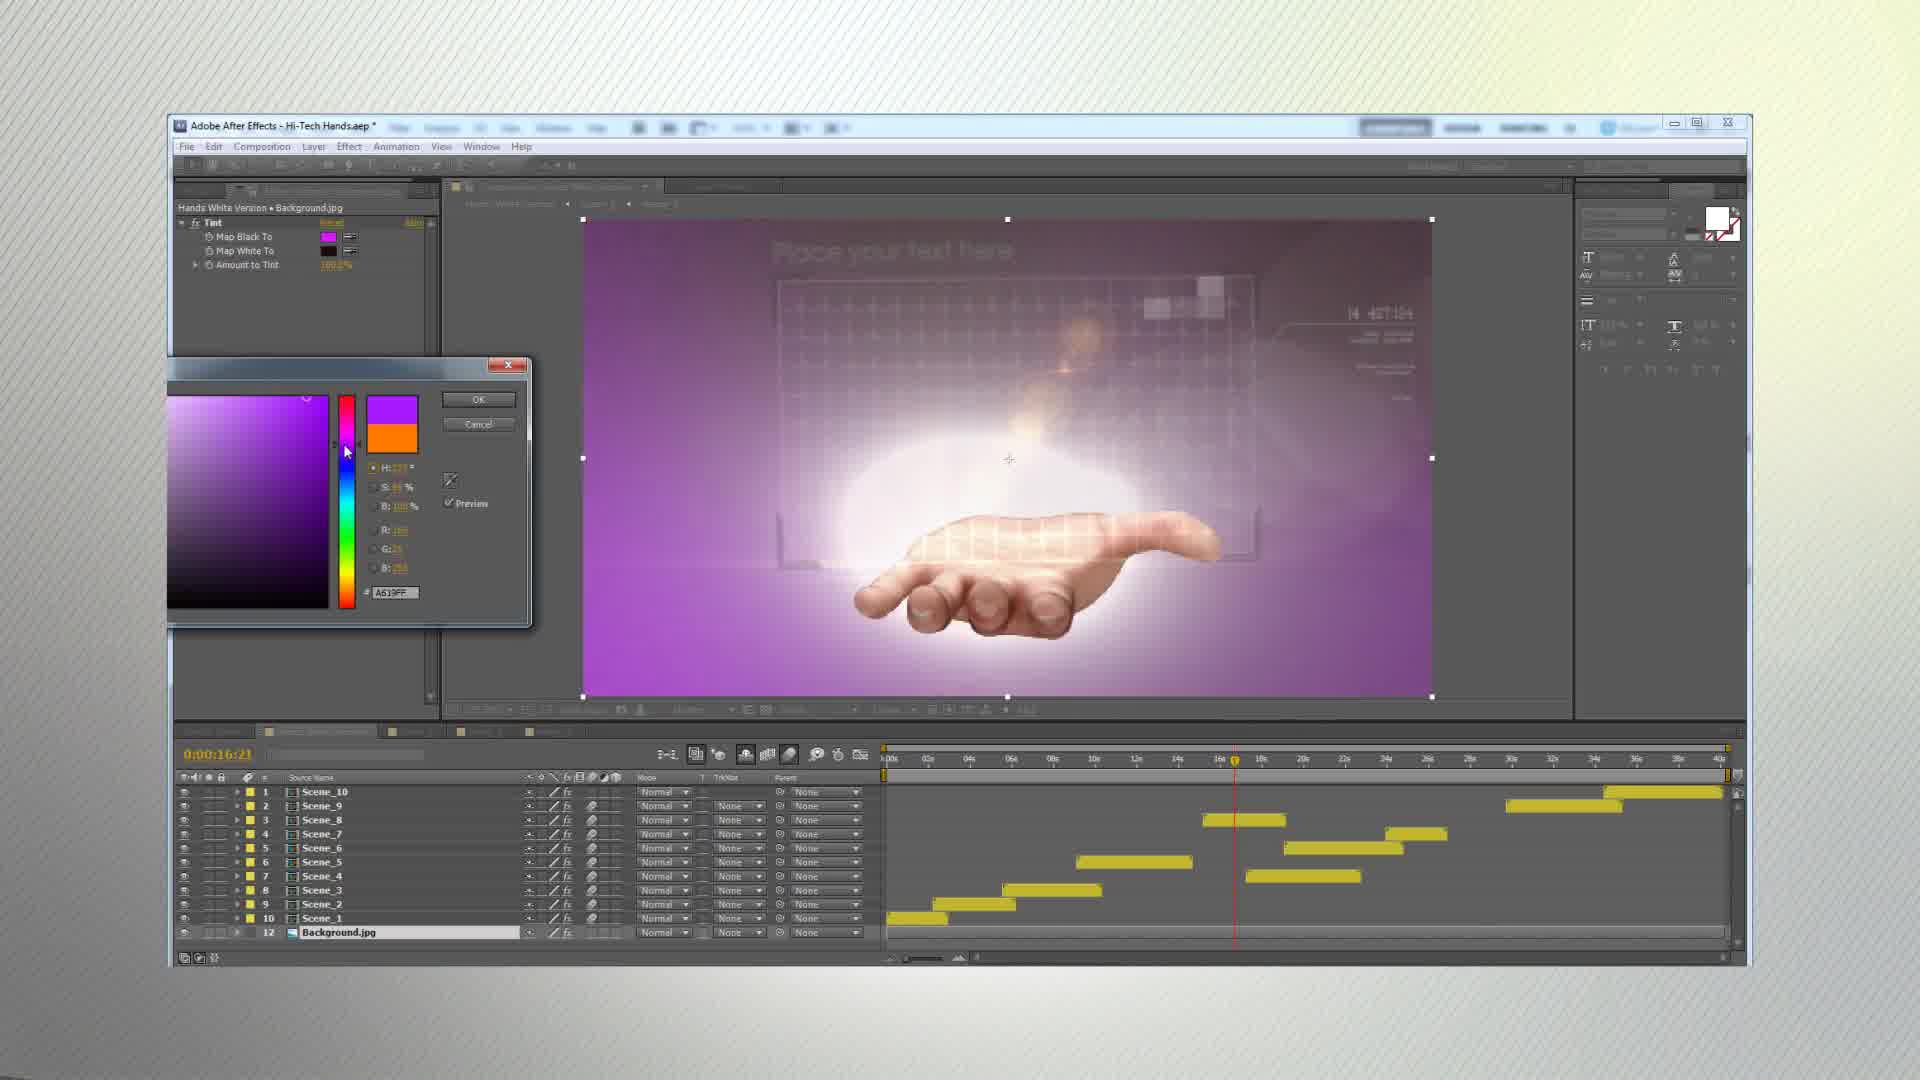1920x1080 pixels.
Task: Open the Composition menu
Action: tap(262, 146)
